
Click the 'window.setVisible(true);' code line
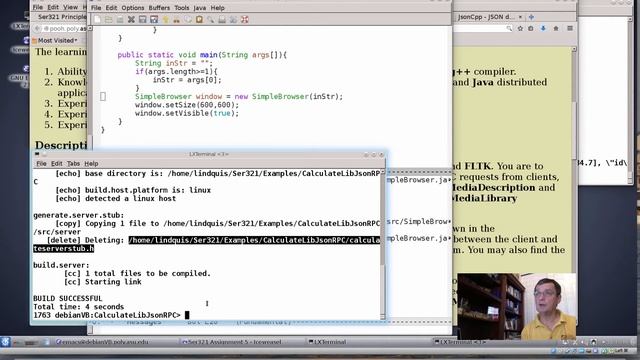(187, 113)
